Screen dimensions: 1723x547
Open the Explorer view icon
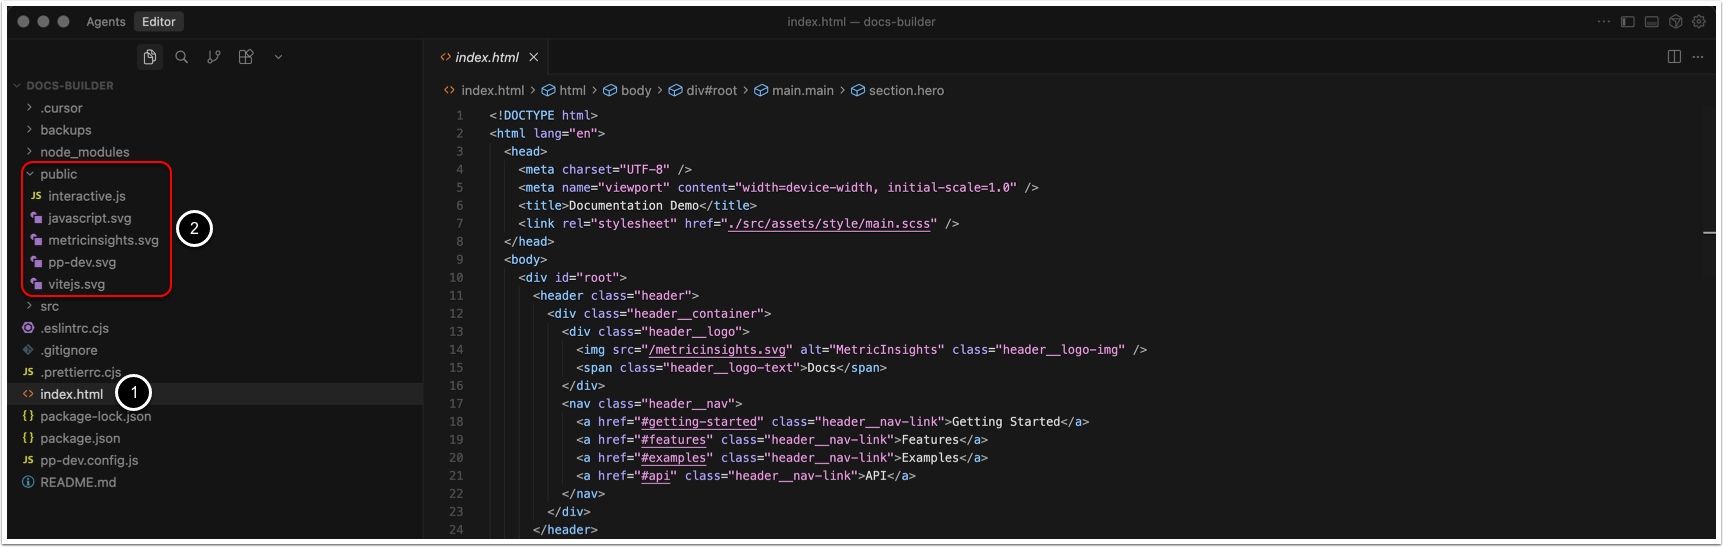point(149,57)
